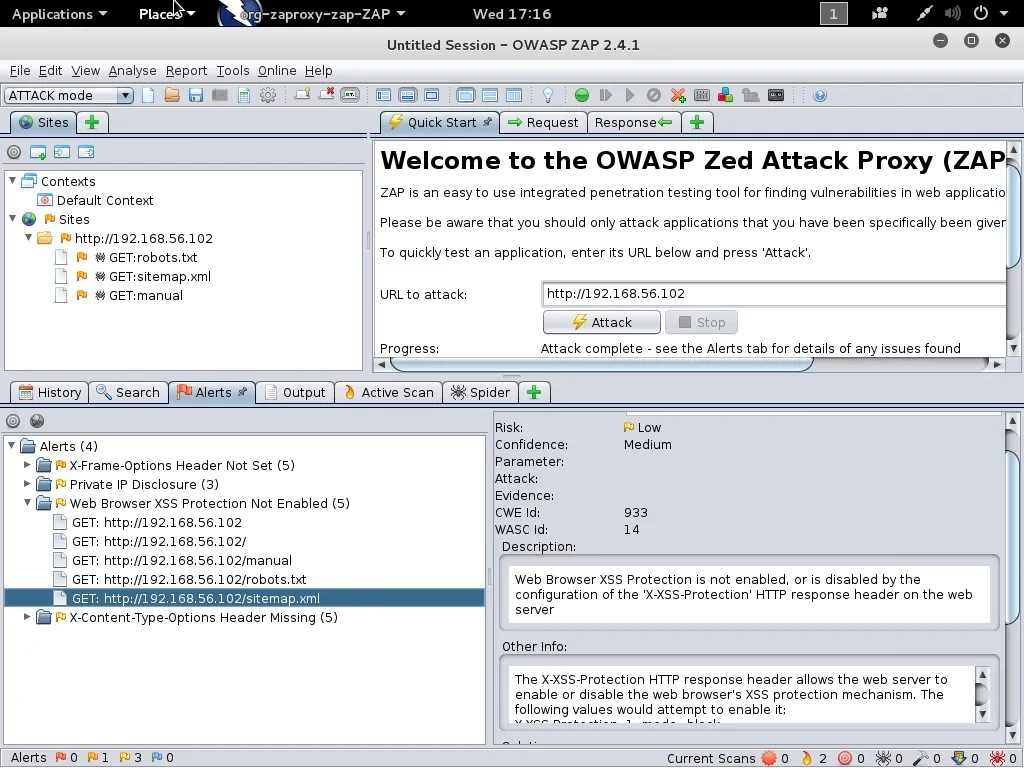Toggle the green break-on-requests circle
Image resolution: width=1024 pixels, height=768 pixels.
click(x=581, y=95)
